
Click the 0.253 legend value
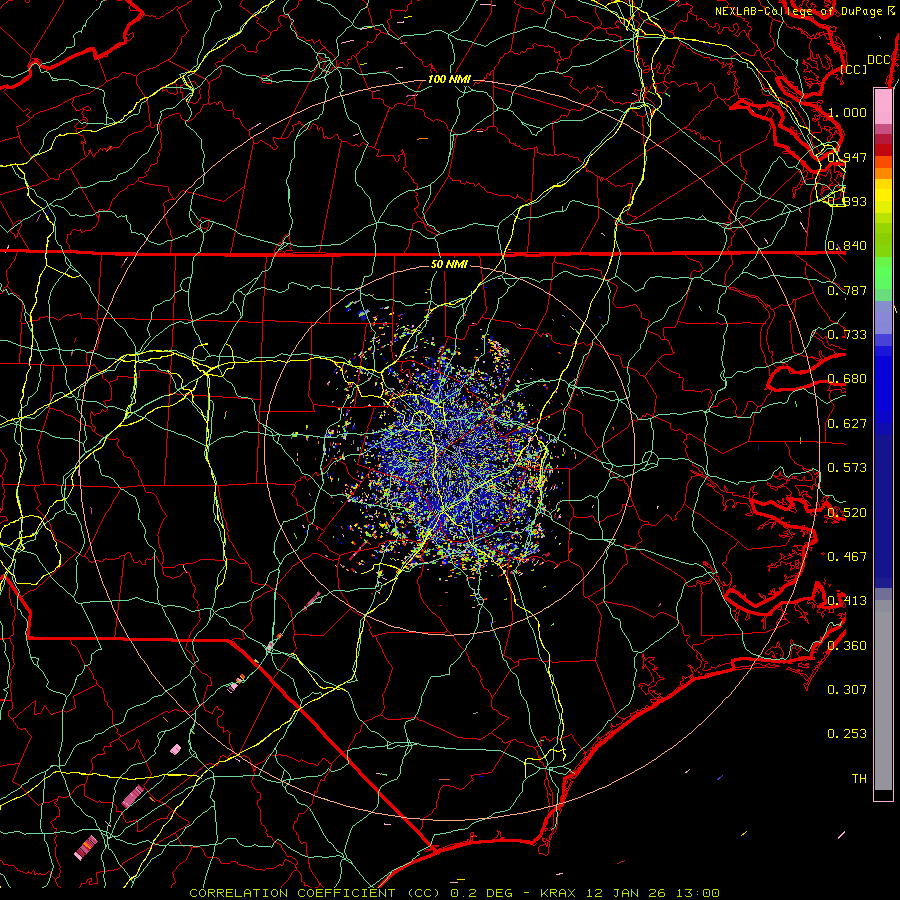click(847, 734)
